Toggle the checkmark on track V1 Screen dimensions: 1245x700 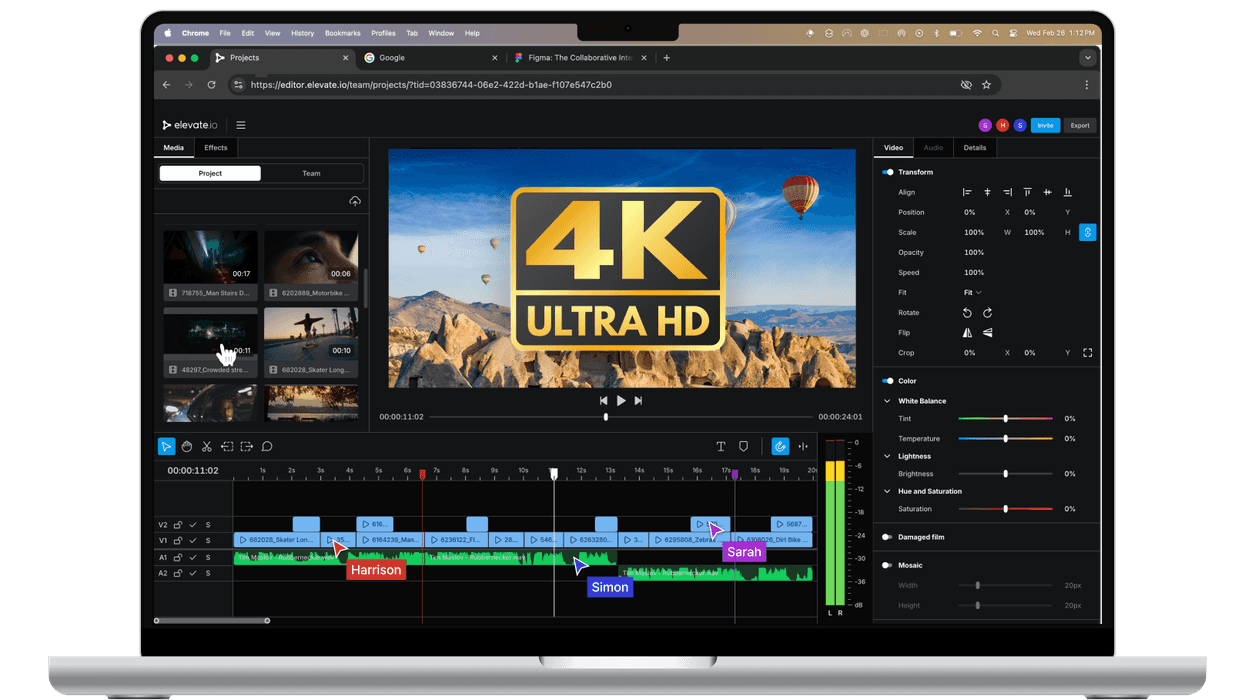pyautogui.click(x=193, y=541)
